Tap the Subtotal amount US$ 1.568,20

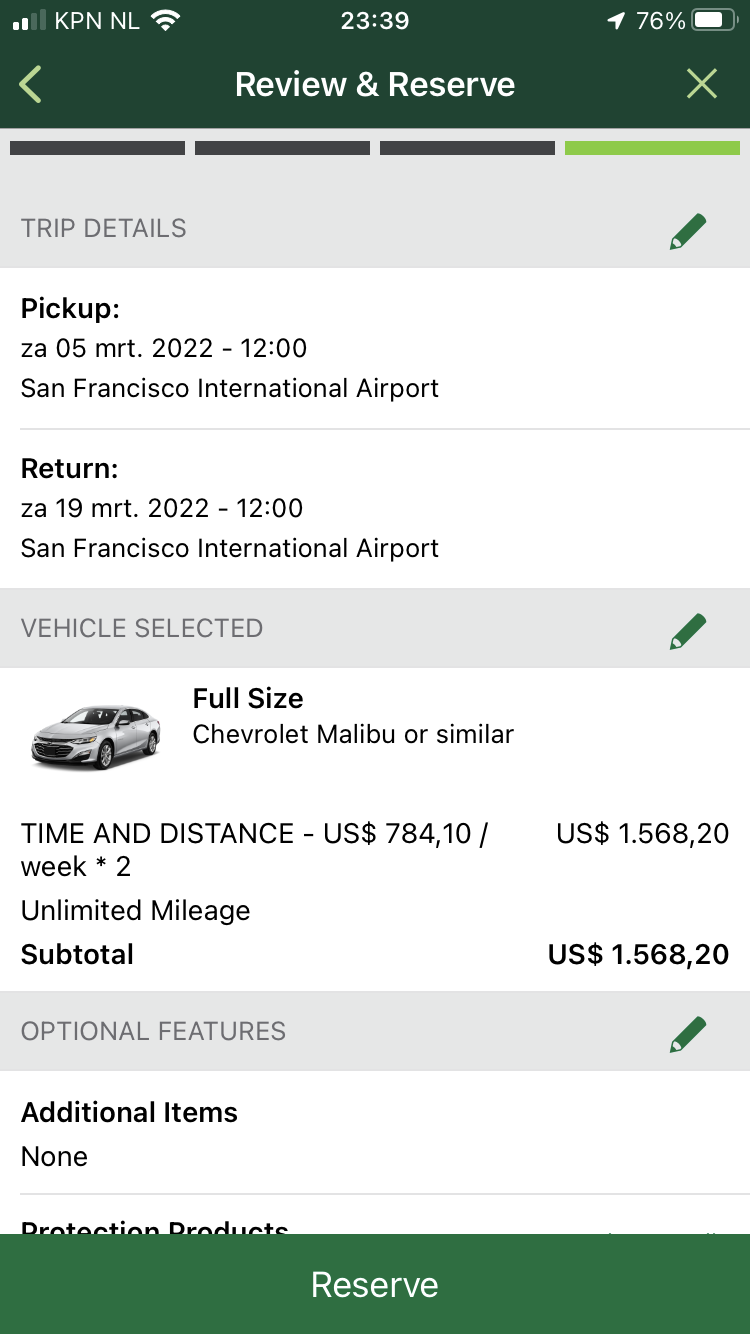(x=638, y=955)
